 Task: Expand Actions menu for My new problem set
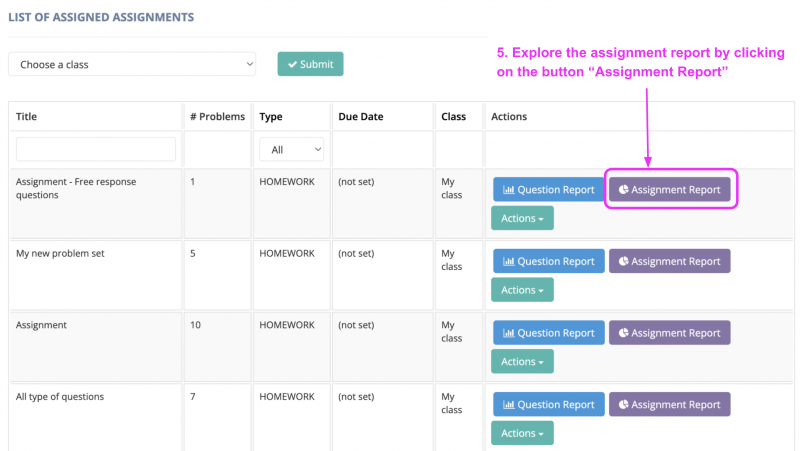click(x=522, y=290)
